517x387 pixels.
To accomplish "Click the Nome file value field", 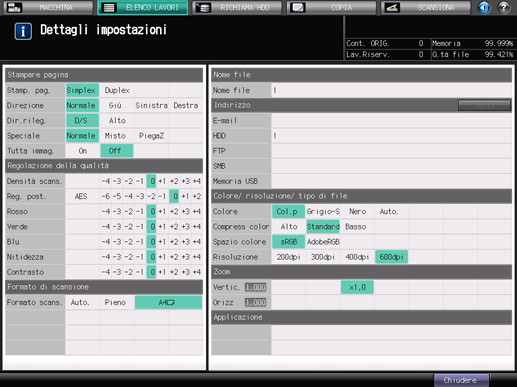I will [x=392, y=90].
